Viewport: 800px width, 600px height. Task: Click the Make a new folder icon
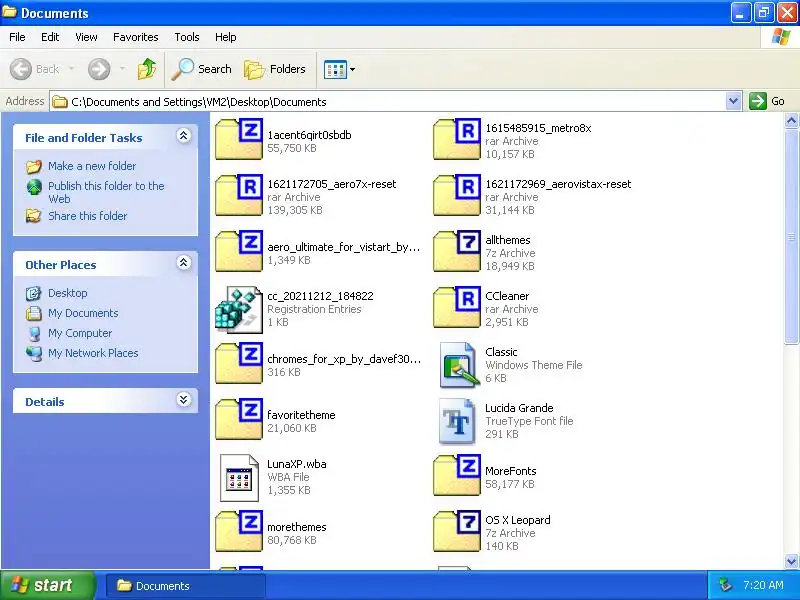(x=34, y=166)
